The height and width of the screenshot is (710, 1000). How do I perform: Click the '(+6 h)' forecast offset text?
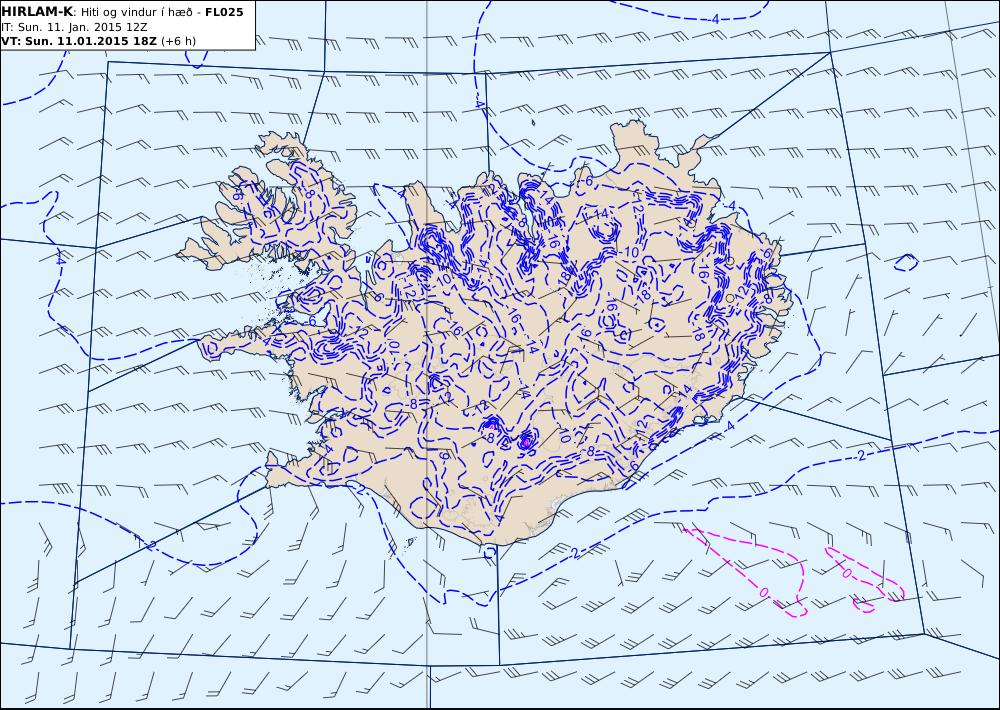point(179,41)
